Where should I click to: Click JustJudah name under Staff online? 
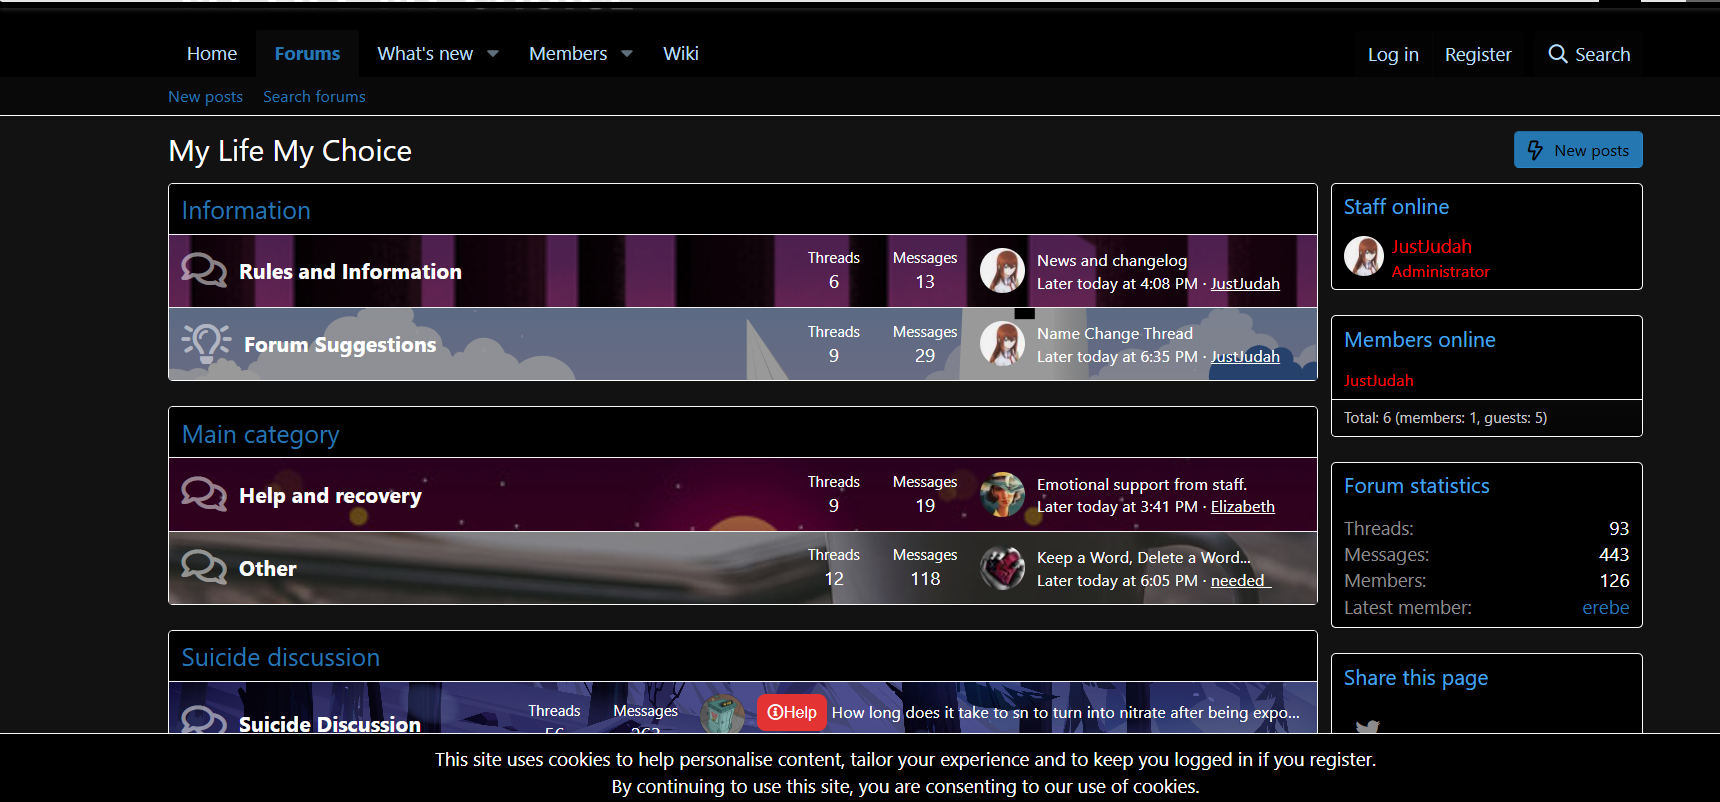[1432, 247]
